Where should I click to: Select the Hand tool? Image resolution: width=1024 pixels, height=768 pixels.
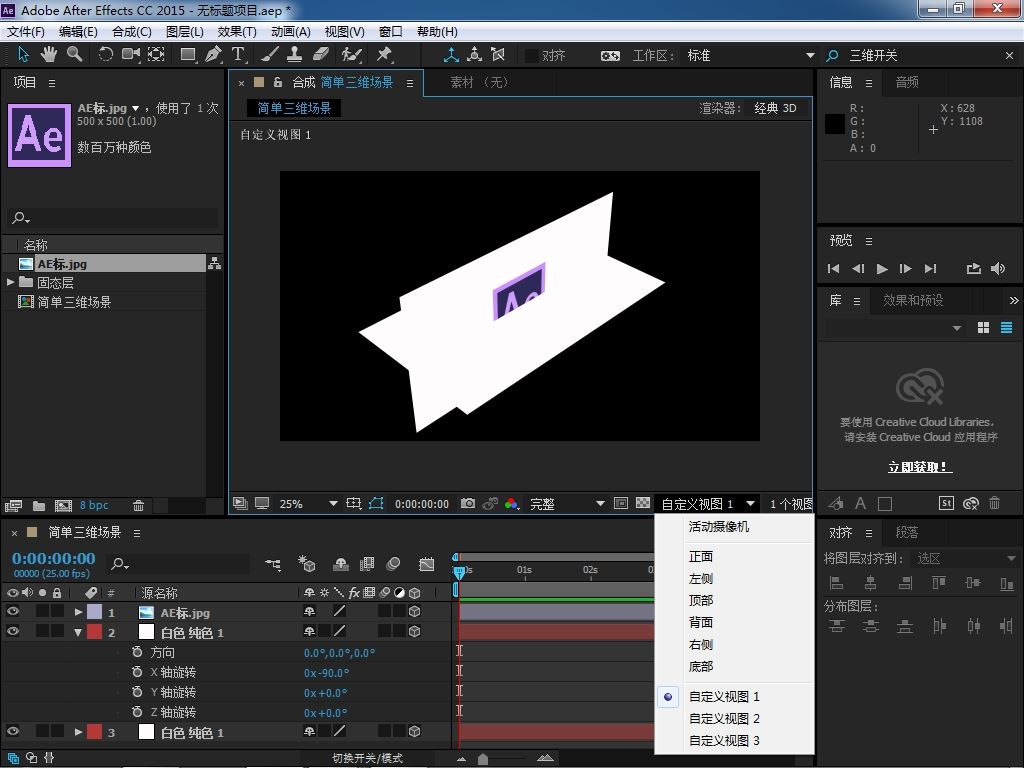(48, 55)
